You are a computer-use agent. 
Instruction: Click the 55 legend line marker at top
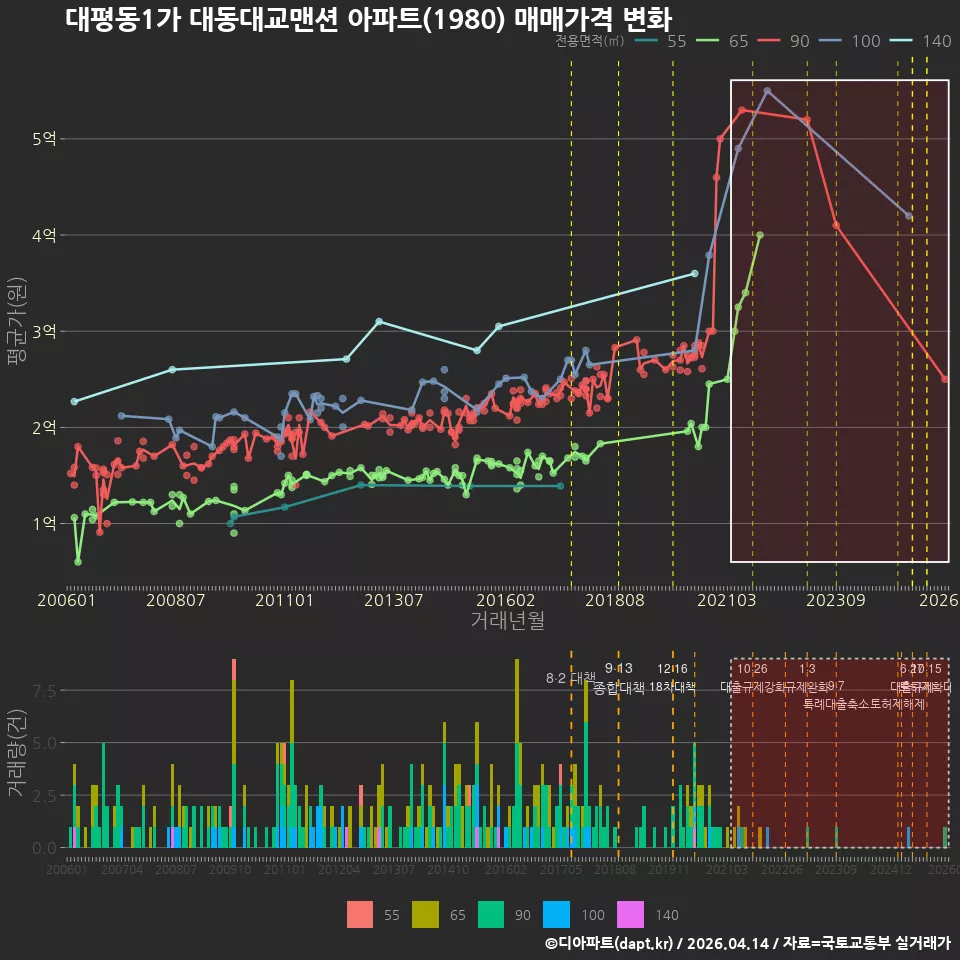pos(647,41)
